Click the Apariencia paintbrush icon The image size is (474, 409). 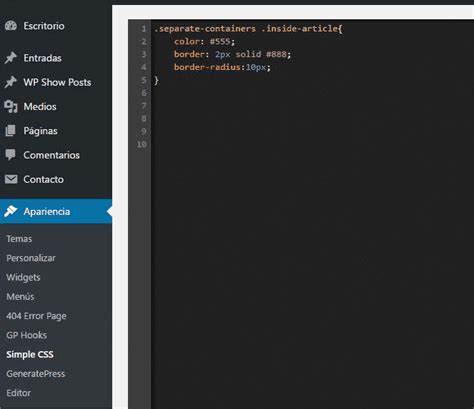click(11, 211)
